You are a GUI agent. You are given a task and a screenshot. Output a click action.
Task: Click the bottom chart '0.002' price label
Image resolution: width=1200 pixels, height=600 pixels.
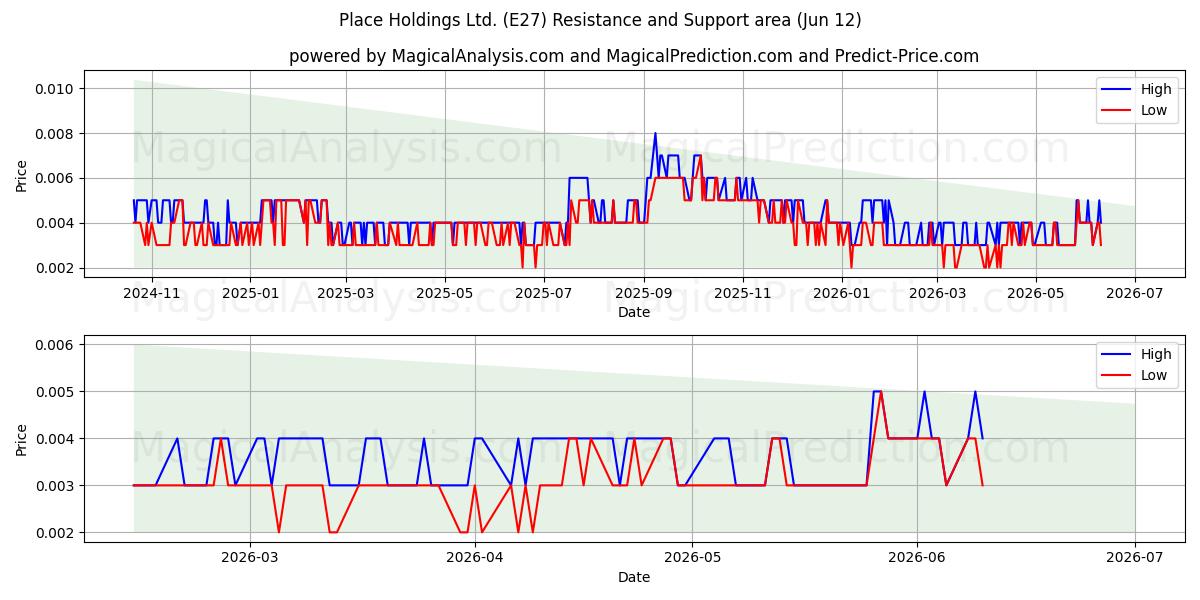[x=55, y=533]
